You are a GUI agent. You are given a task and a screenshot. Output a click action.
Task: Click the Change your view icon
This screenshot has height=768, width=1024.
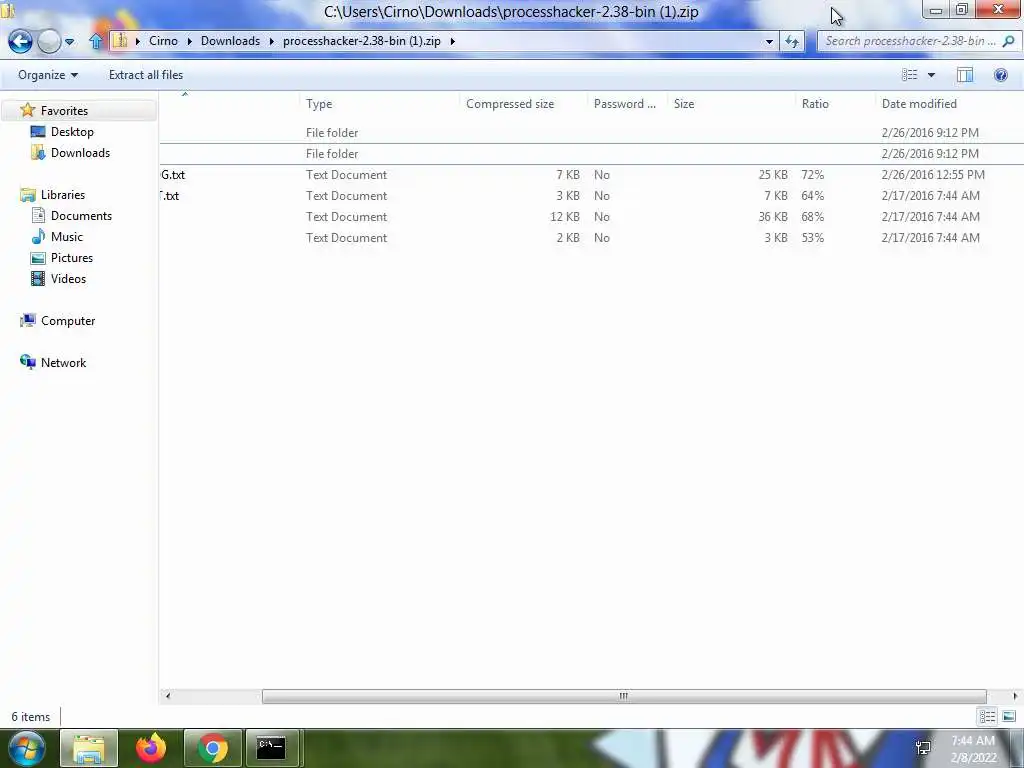[x=910, y=75]
